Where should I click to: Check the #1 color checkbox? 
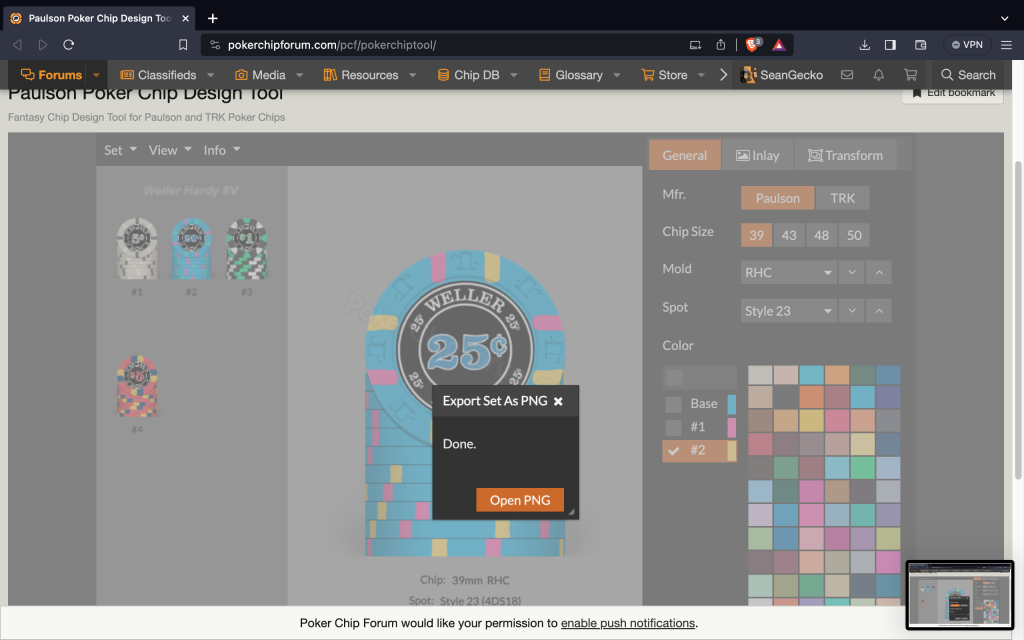coord(673,428)
